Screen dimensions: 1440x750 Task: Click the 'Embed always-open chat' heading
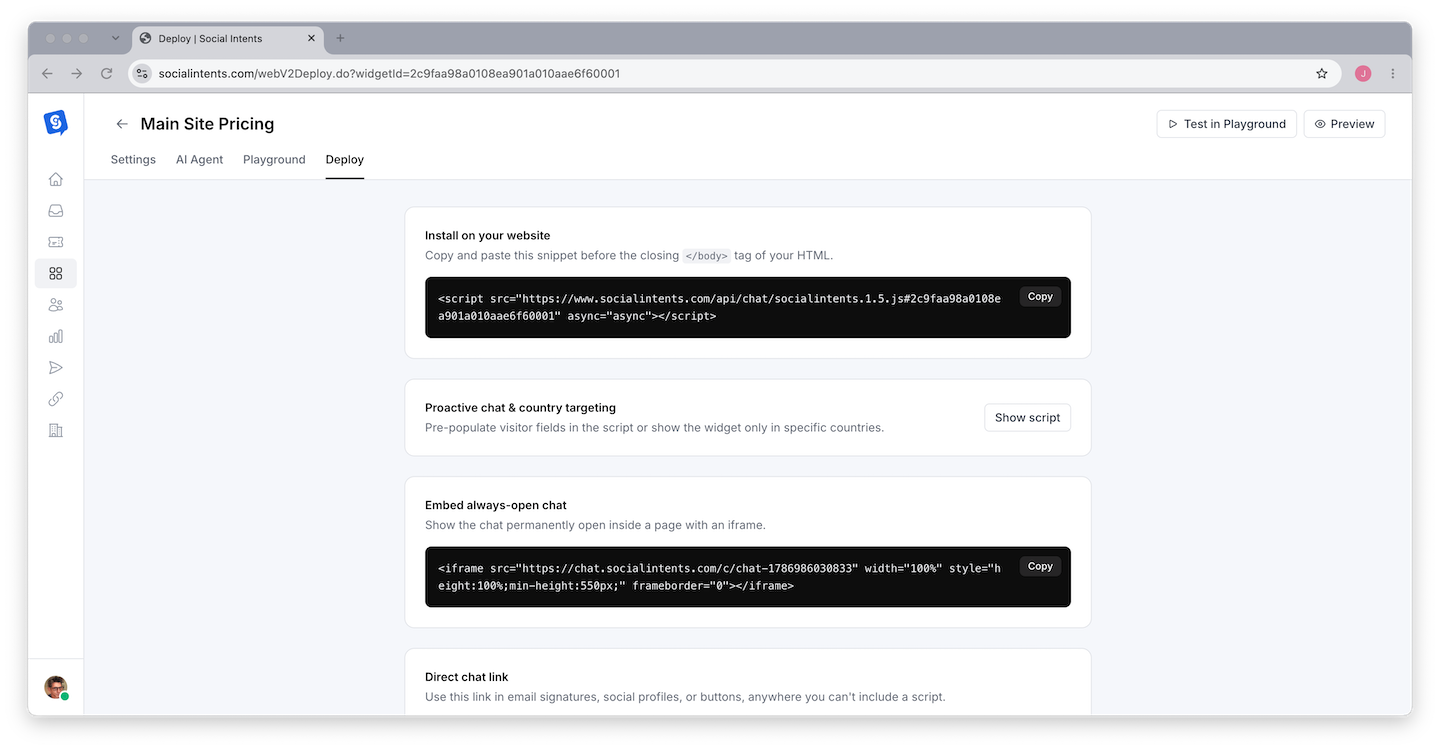(x=496, y=506)
